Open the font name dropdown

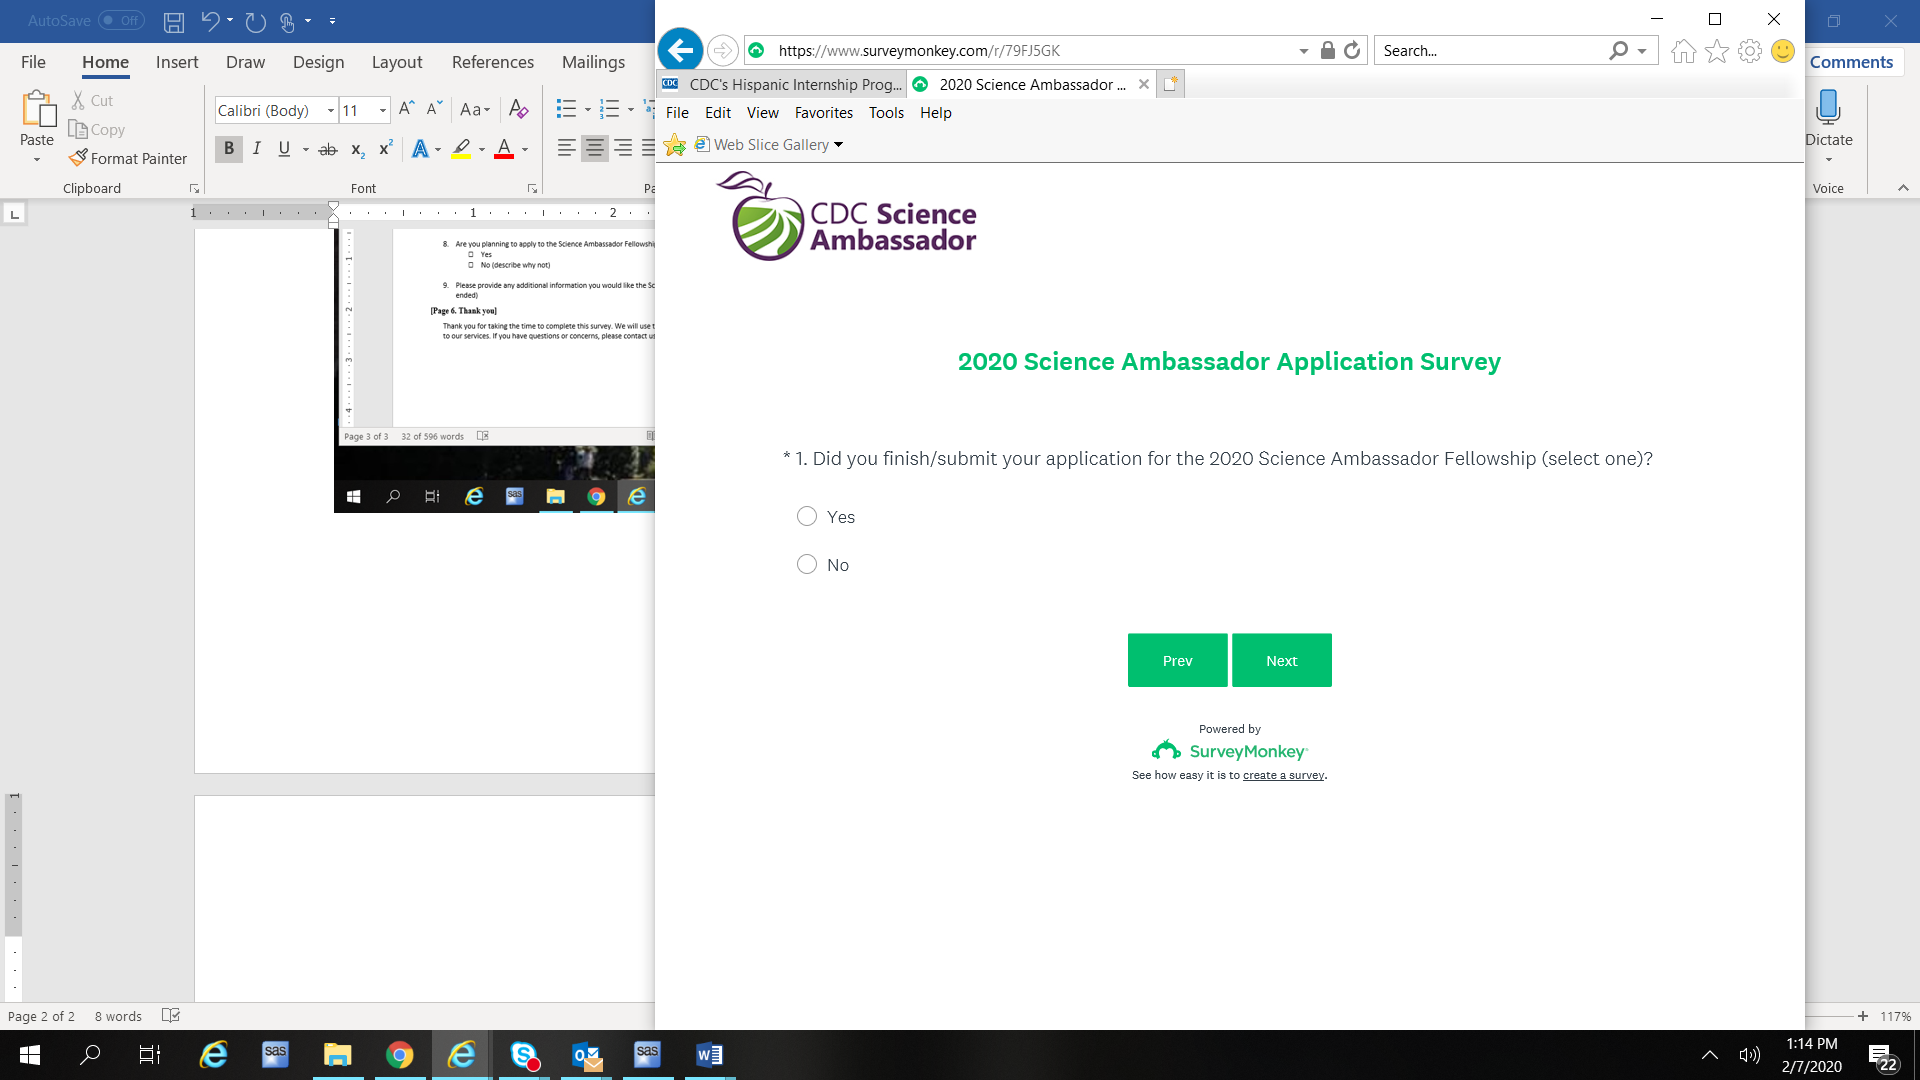click(x=330, y=110)
